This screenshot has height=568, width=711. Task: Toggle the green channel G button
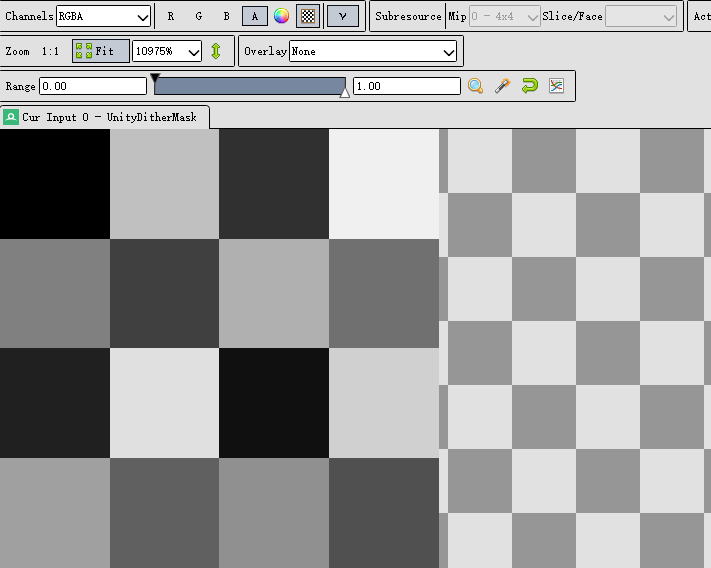tap(199, 16)
